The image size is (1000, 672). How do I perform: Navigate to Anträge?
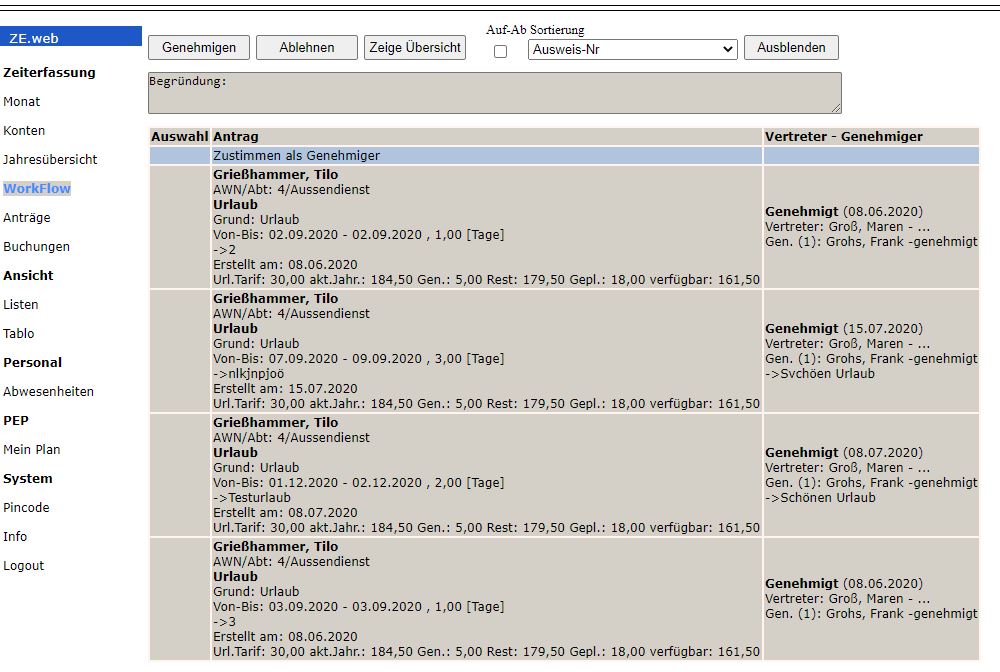click(x=27, y=218)
